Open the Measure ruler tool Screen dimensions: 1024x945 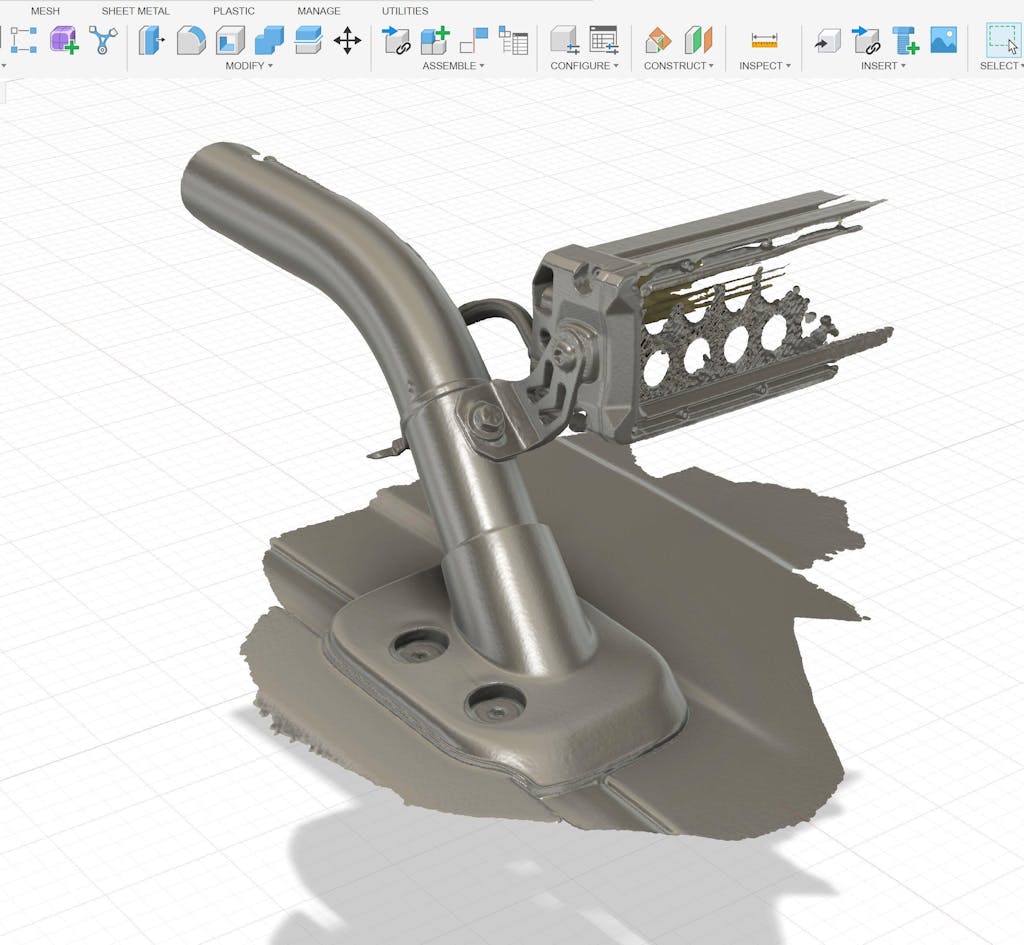coord(764,40)
